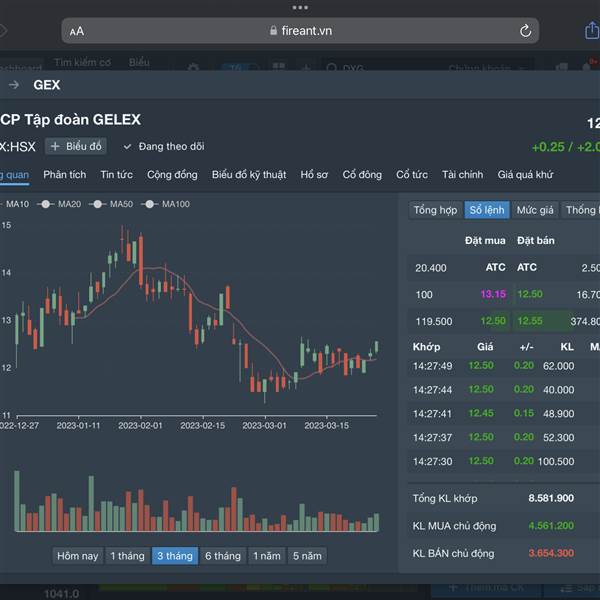This screenshot has height=600, width=600.
Task: Toggle the MA100 moving average line
Action: coord(165,204)
